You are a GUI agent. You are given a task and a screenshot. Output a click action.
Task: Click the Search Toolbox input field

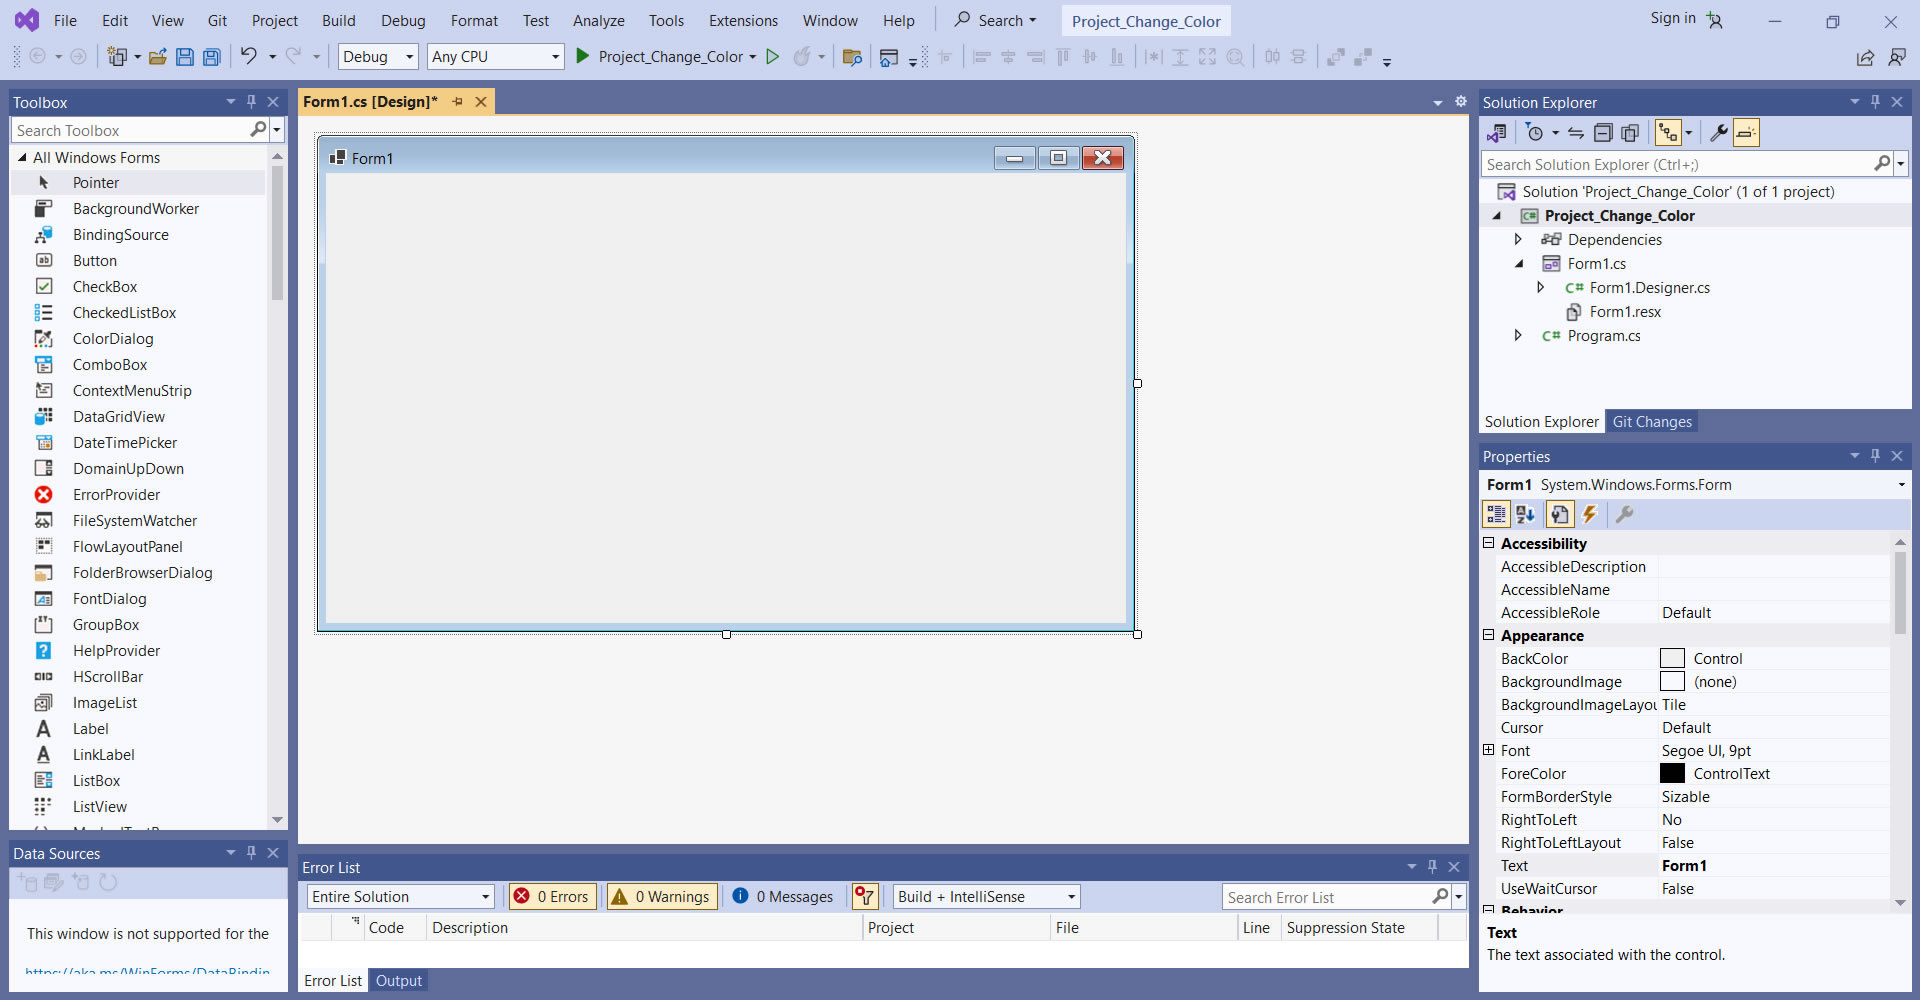pyautogui.click(x=130, y=131)
